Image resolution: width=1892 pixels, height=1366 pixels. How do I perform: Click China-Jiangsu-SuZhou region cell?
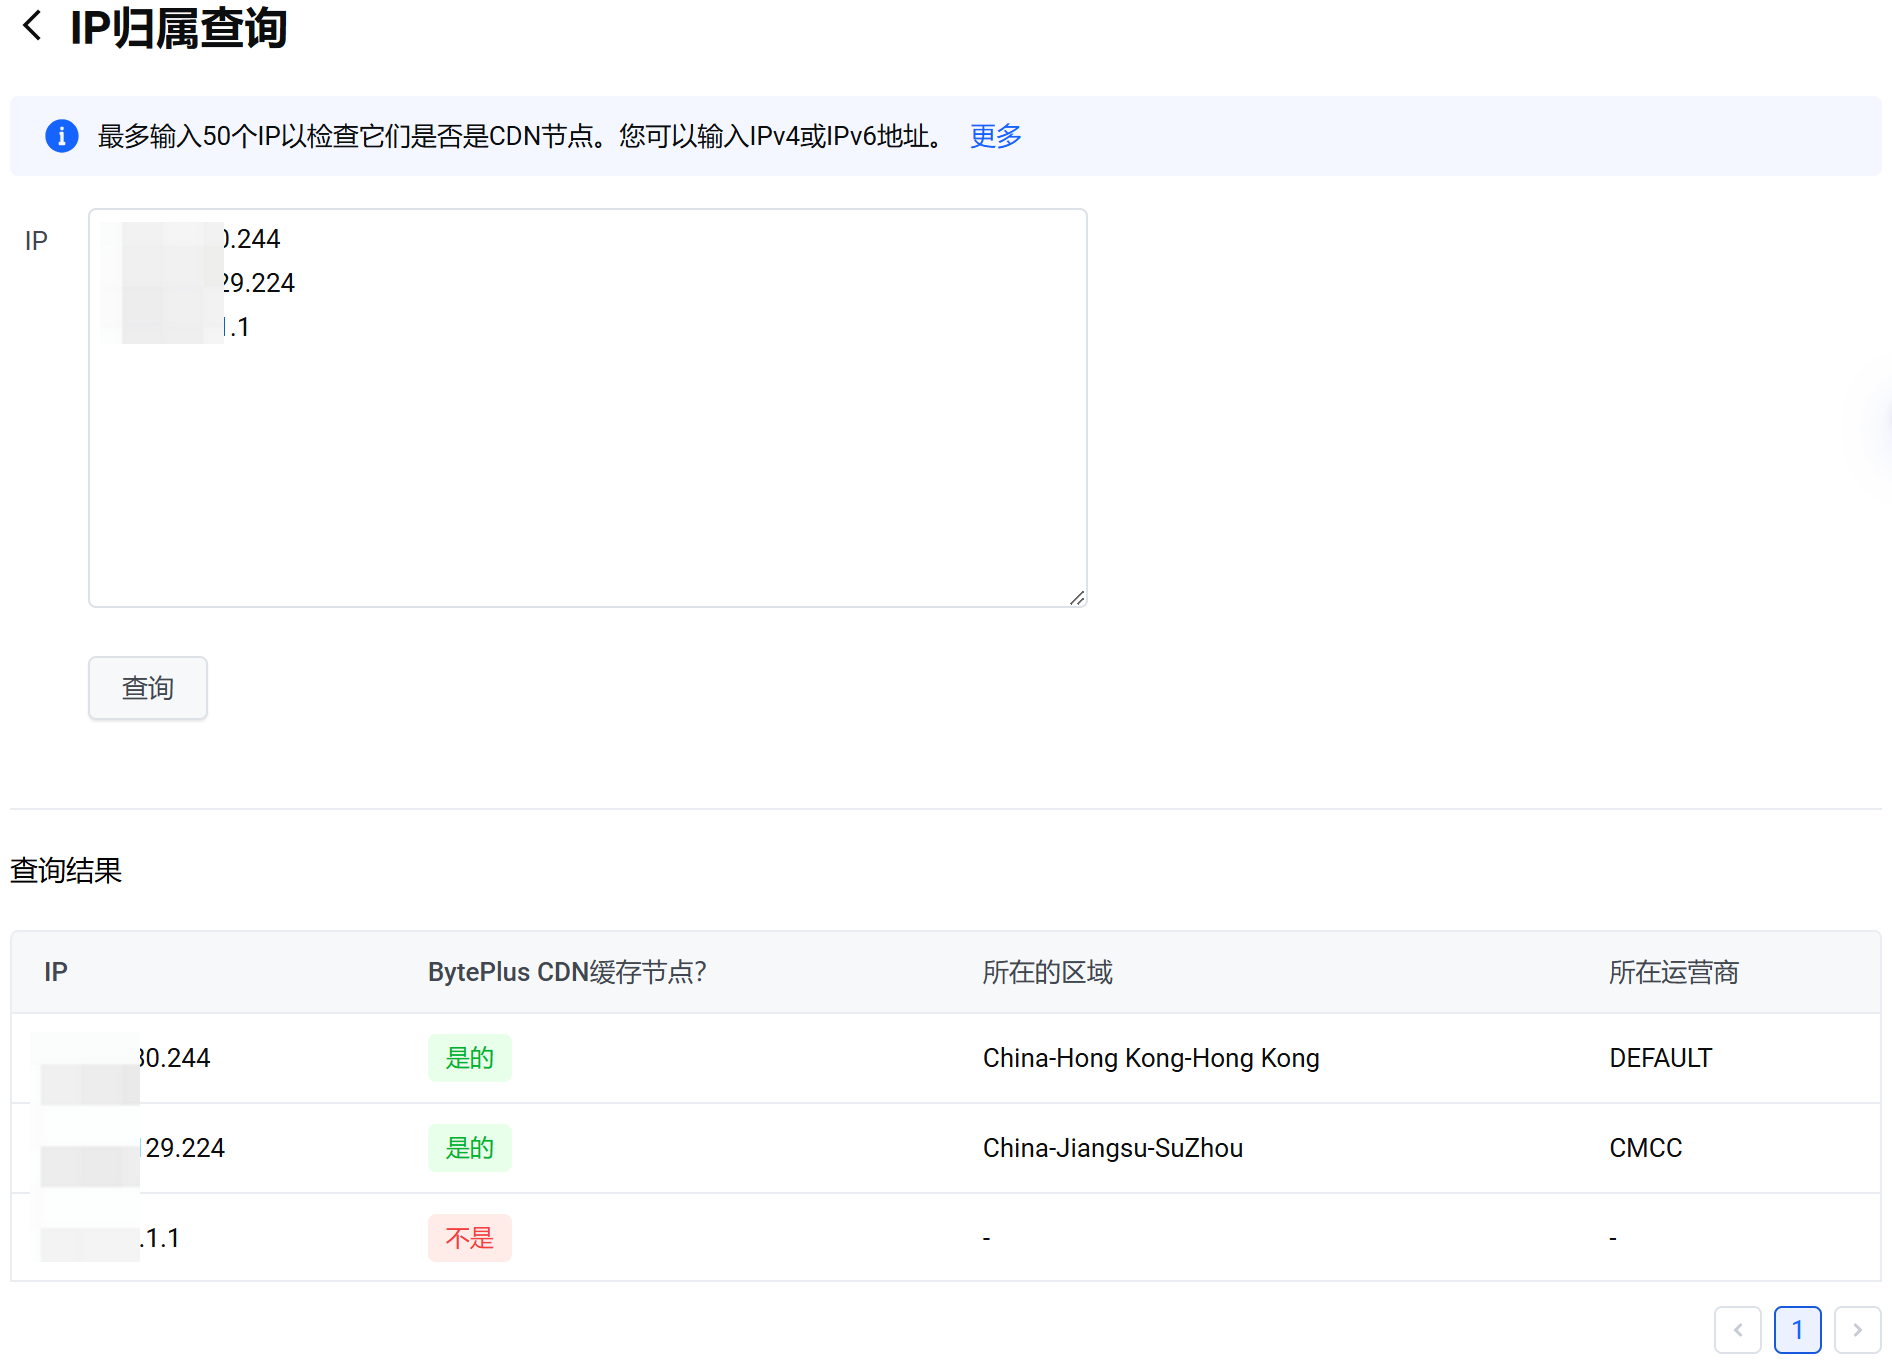click(x=1113, y=1148)
